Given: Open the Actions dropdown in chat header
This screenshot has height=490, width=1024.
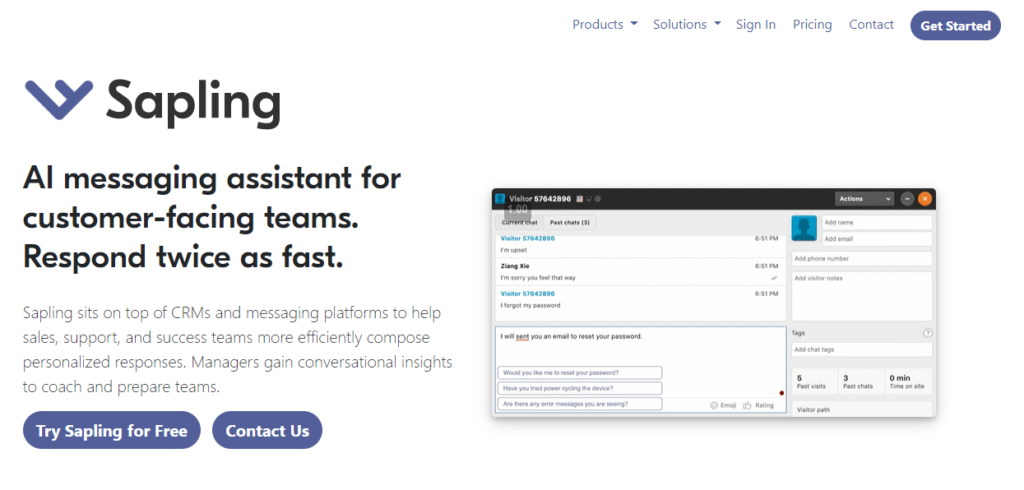Looking at the screenshot, I should 865,199.
